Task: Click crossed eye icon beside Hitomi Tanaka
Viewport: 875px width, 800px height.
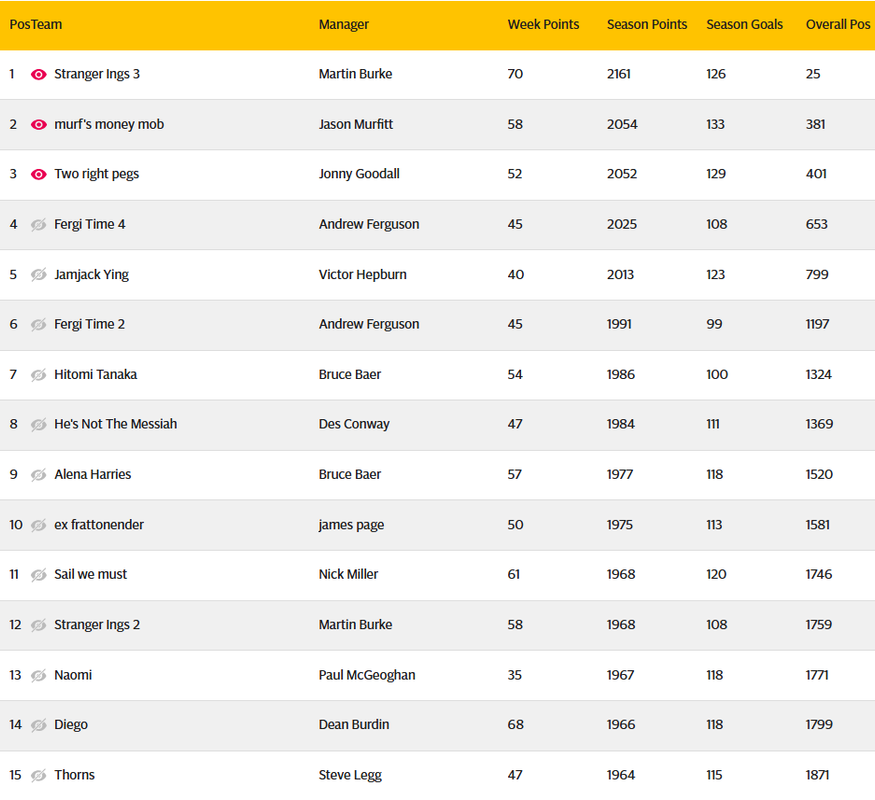Action: tap(39, 375)
